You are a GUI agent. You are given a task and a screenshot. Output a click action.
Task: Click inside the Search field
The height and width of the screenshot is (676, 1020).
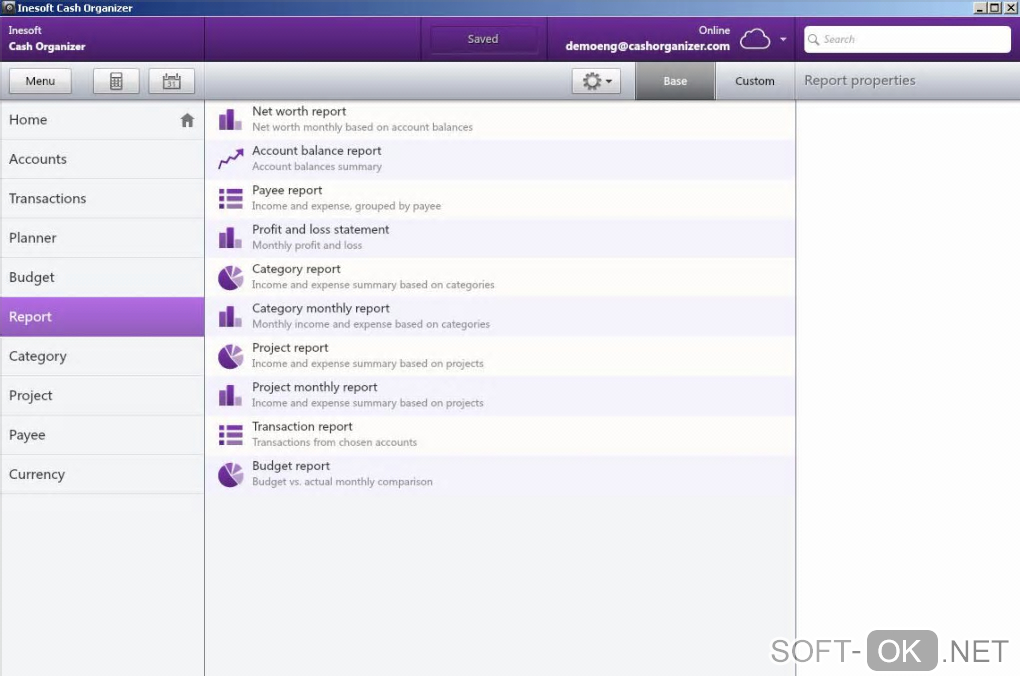[907, 40]
